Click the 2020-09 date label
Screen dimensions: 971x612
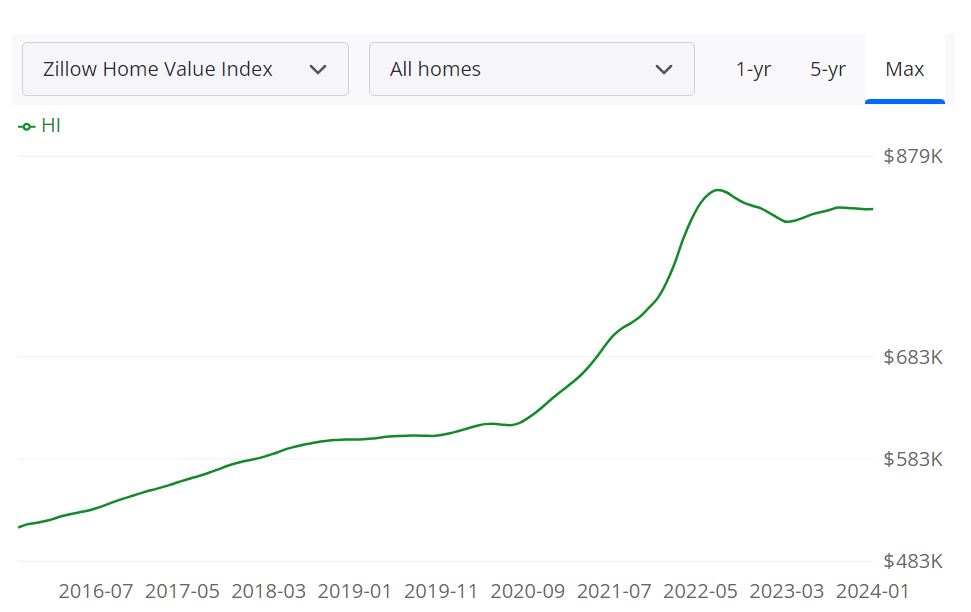pyautogui.click(x=528, y=591)
